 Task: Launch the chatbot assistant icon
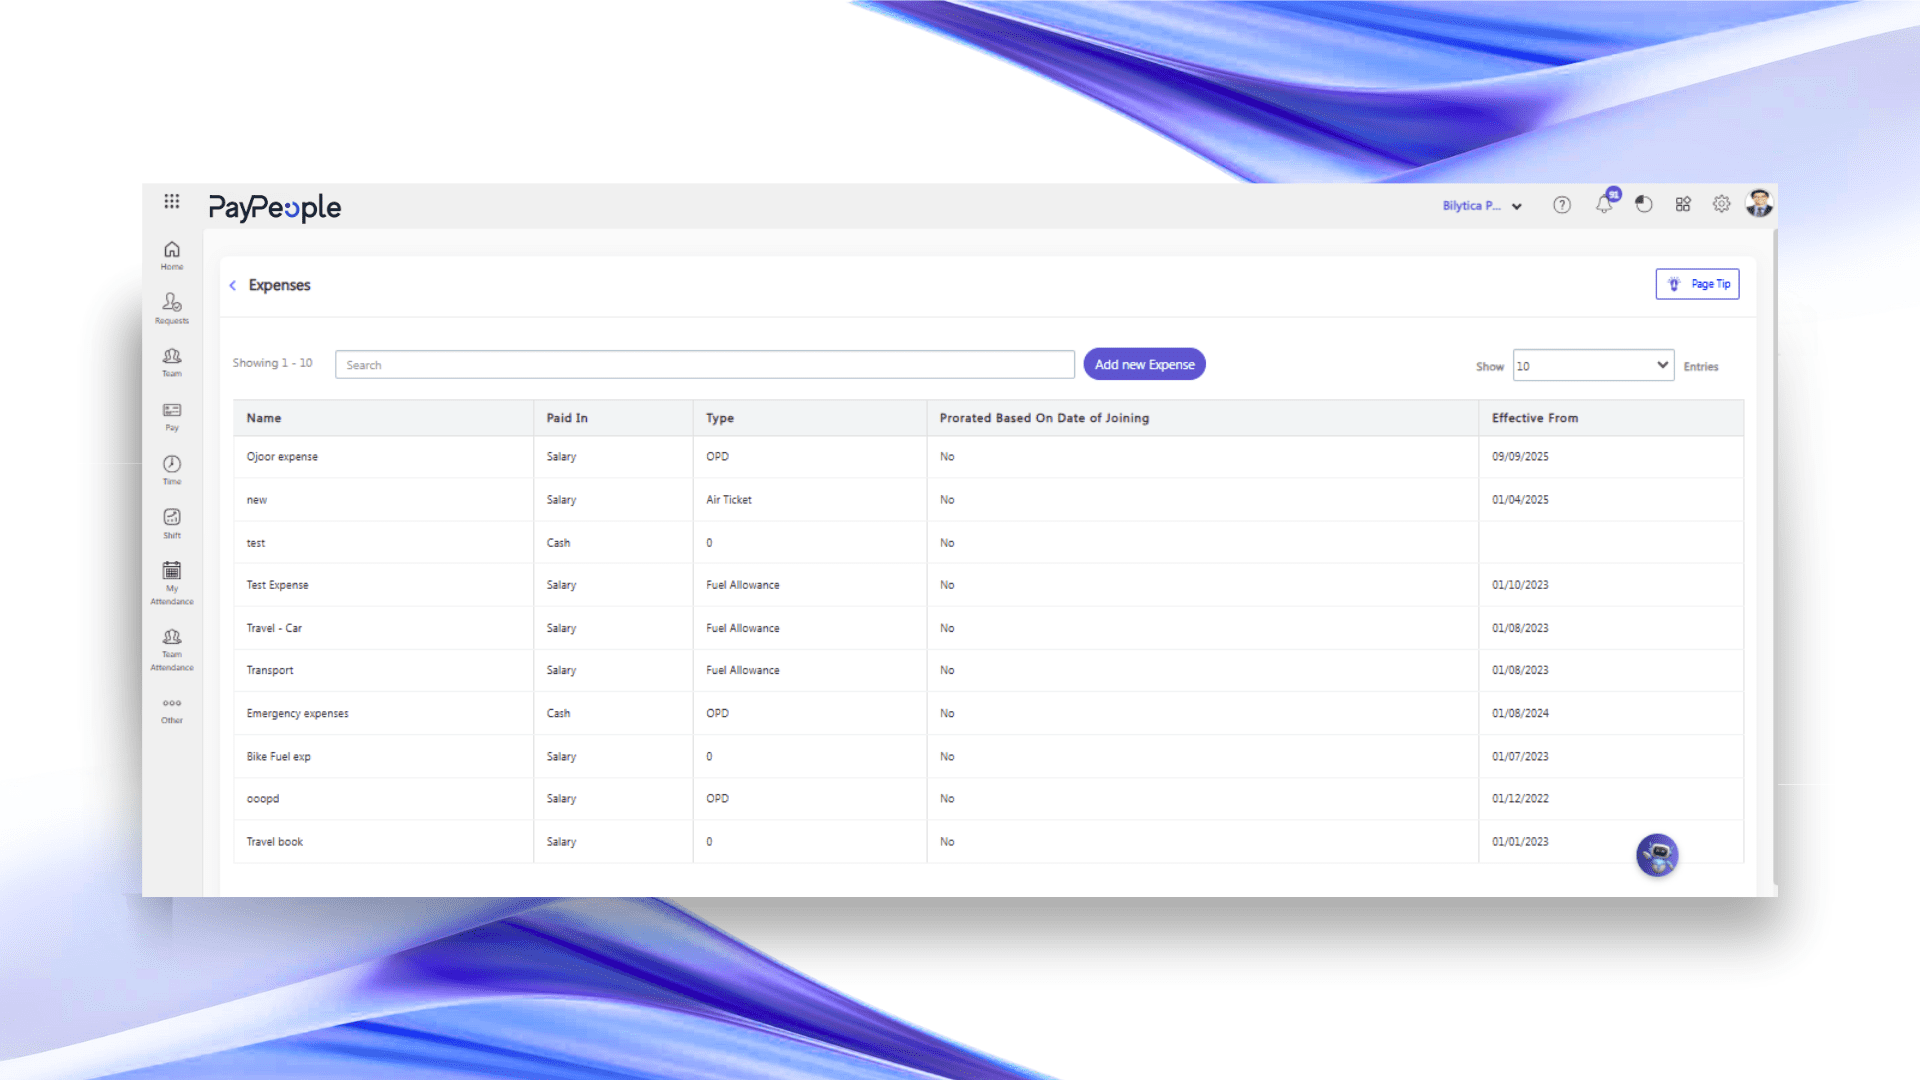click(x=1657, y=855)
